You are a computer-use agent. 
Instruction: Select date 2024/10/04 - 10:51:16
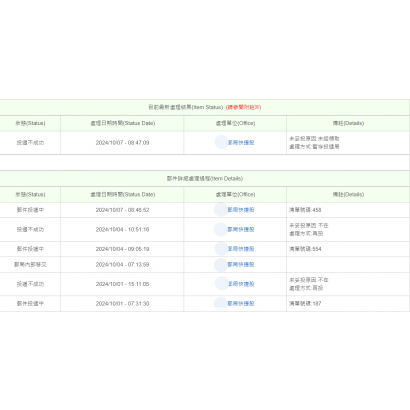[122, 230]
